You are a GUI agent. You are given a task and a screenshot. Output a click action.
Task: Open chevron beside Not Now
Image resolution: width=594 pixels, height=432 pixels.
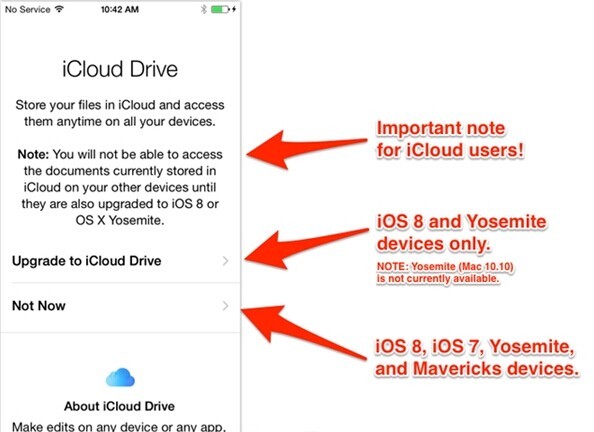pyautogui.click(x=225, y=306)
